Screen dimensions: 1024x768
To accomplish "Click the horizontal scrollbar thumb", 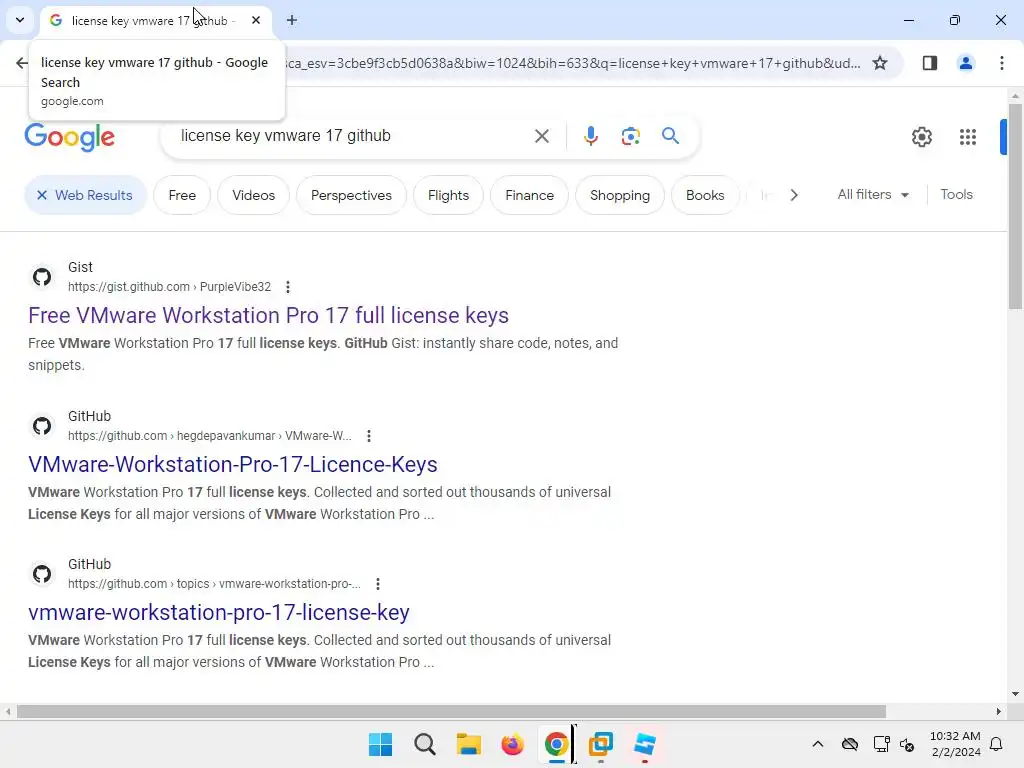I will tap(451, 711).
